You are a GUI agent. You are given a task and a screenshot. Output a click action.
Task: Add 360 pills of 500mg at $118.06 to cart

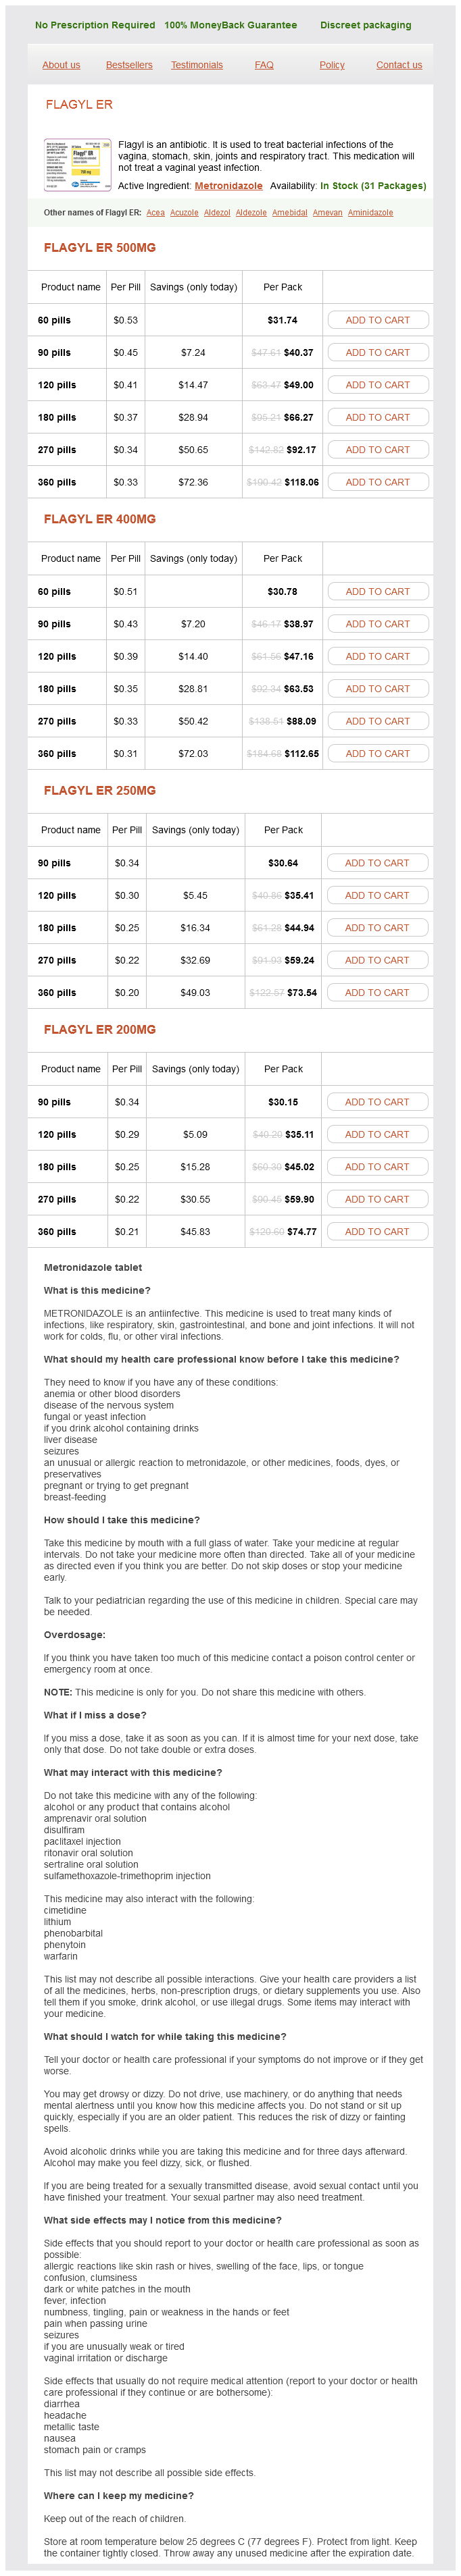[377, 482]
